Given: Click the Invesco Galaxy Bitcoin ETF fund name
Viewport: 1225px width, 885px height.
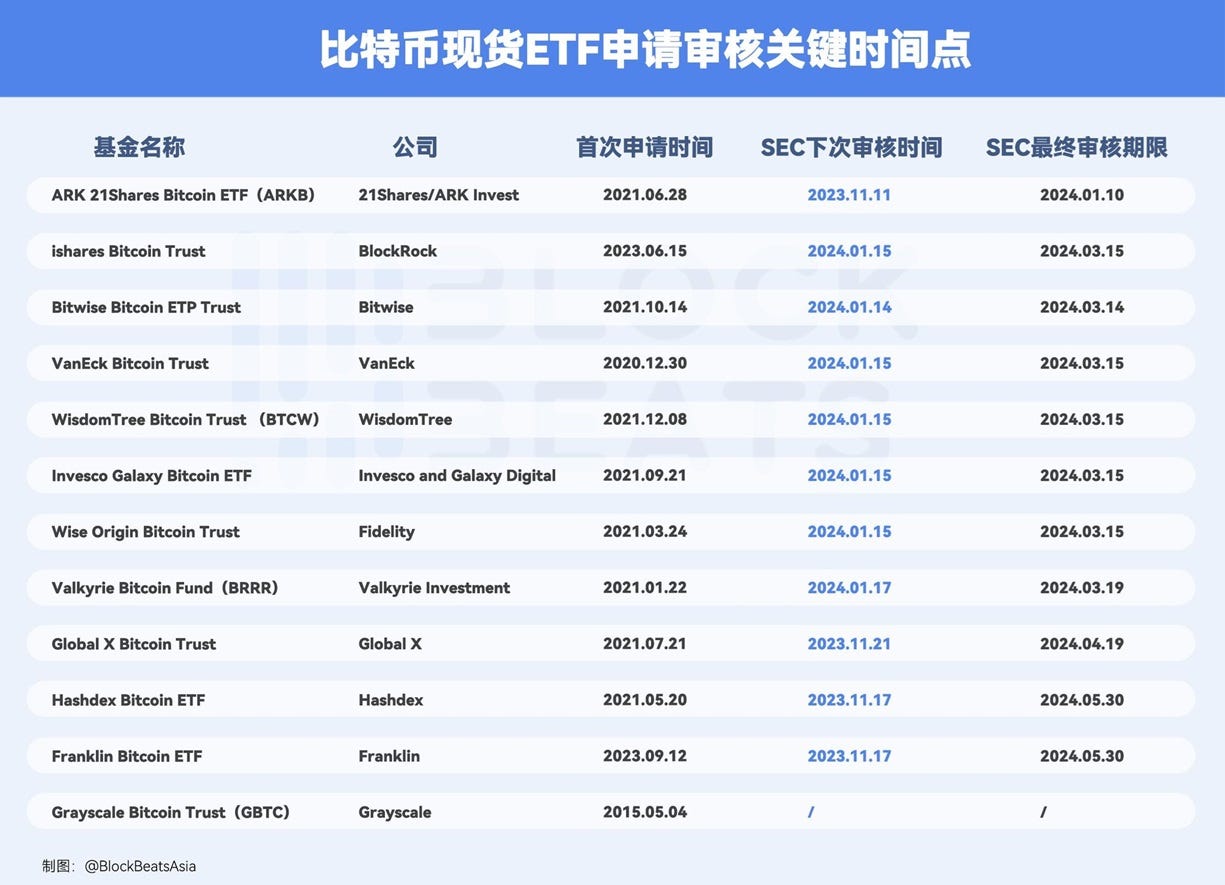Looking at the screenshot, I should [152, 475].
